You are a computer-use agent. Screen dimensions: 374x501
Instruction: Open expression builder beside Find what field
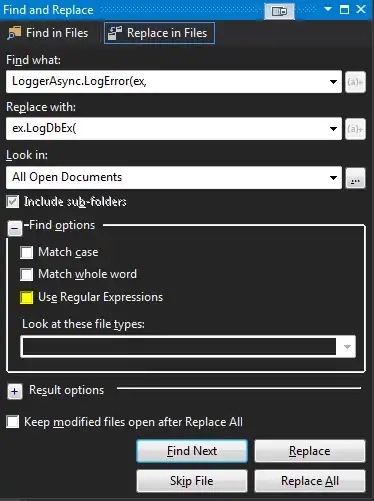point(355,82)
